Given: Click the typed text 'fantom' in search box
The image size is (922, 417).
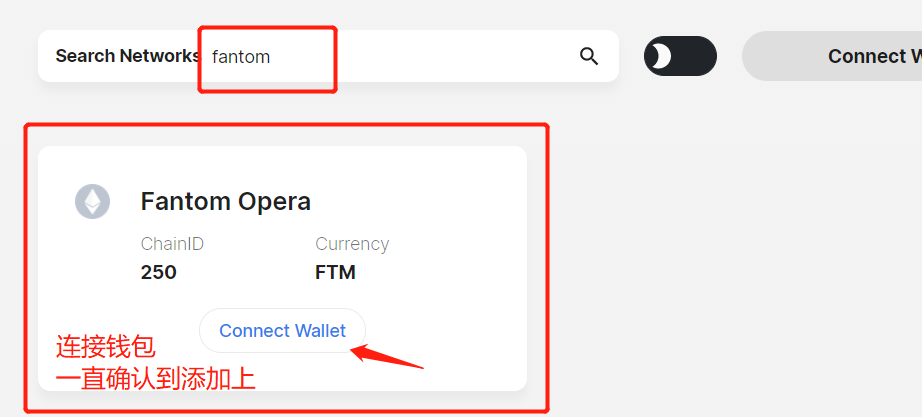Looking at the screenshot, I should [241, 57].
